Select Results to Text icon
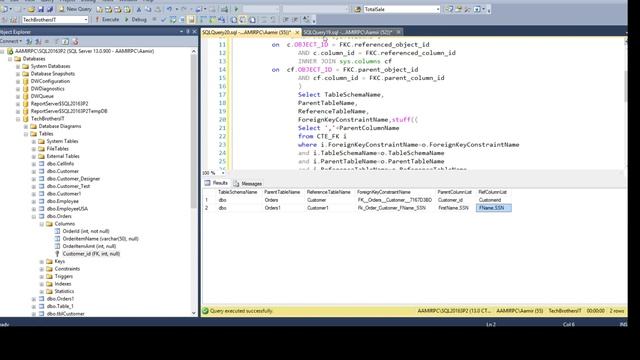640x360 pixels. click(234, 19)
